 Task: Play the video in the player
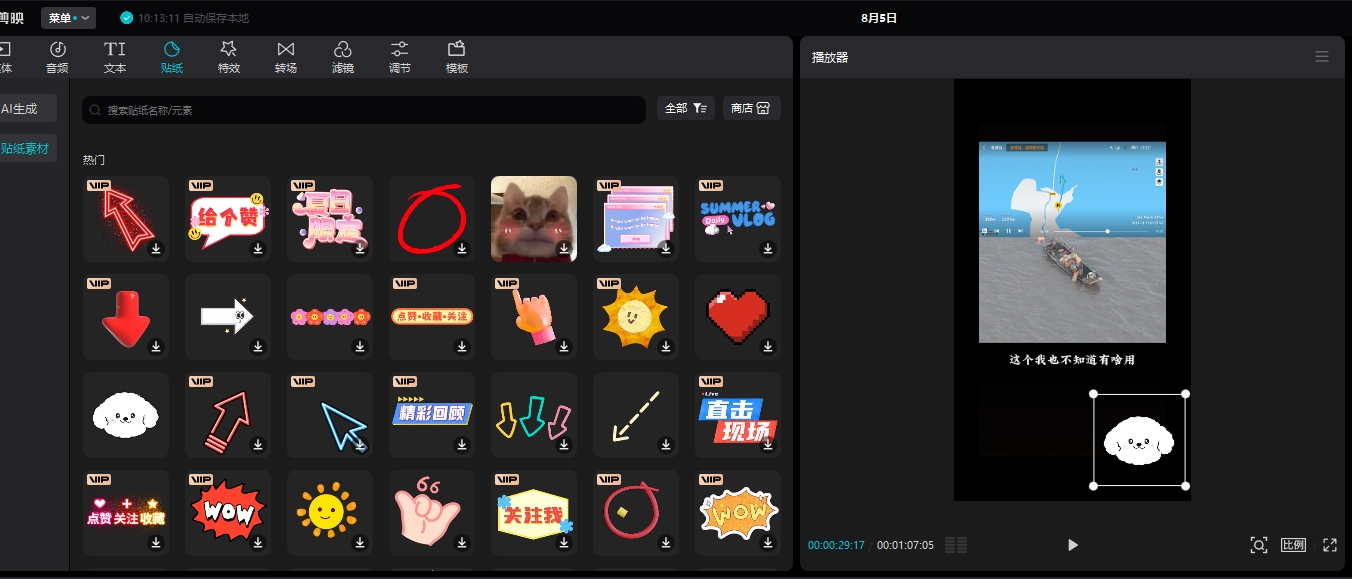[1072, 545]
